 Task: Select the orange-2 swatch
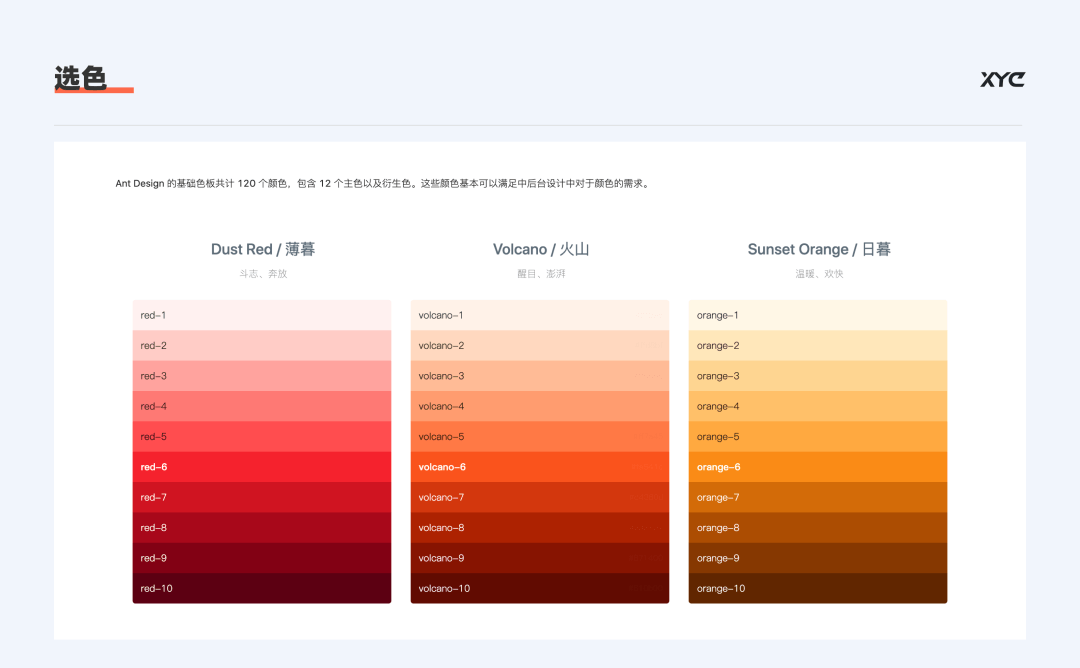(x=818, y=346)
